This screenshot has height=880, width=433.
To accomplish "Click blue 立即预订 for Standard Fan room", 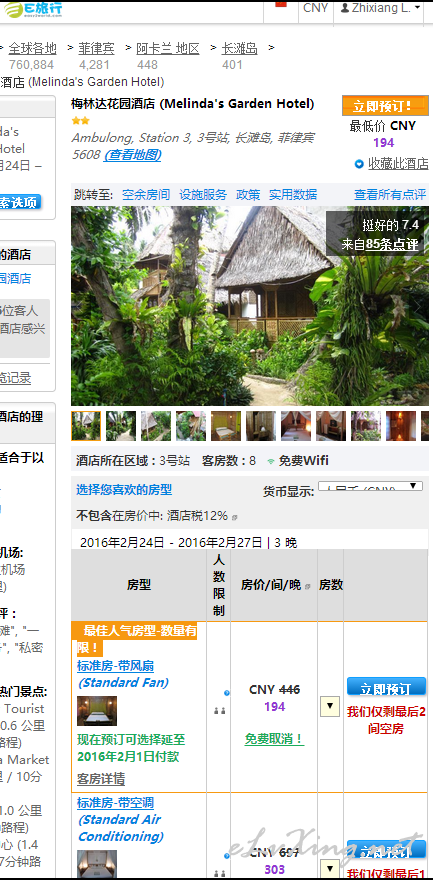I will pos(386,688).
